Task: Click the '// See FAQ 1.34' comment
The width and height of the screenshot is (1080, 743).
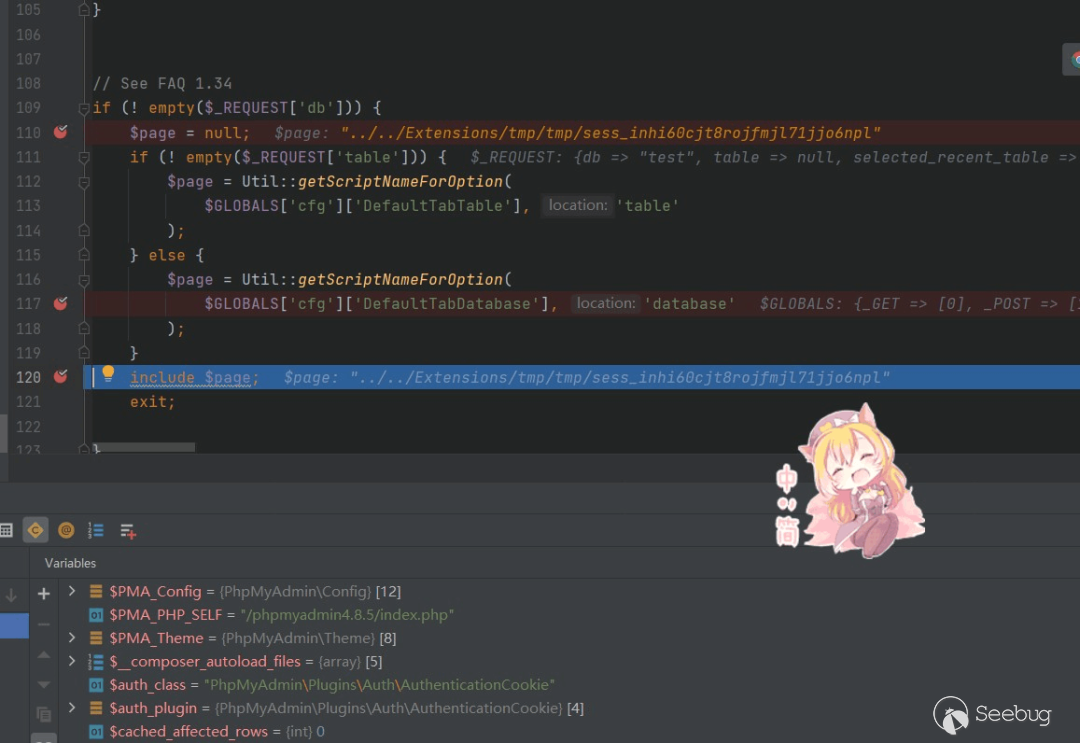Action: tap(162, 83)
